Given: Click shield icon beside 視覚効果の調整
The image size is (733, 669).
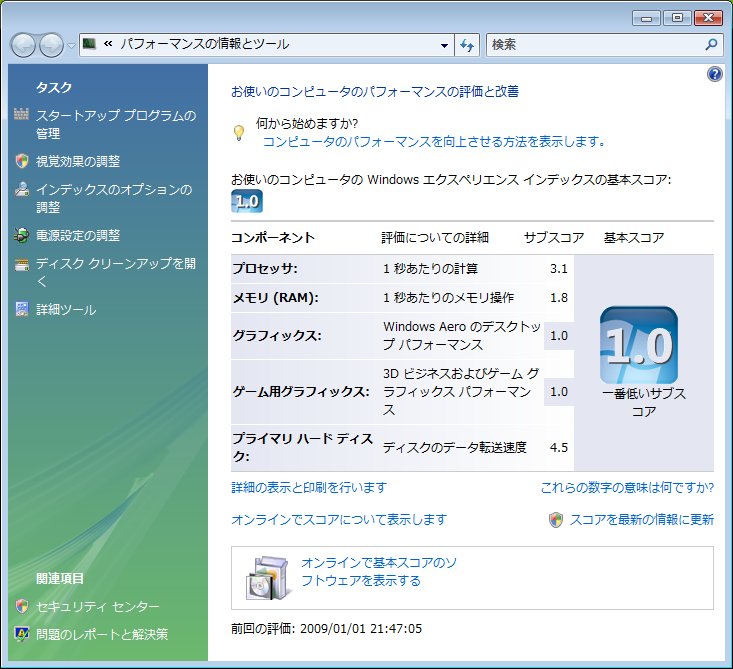Looking at the screenshot, I should point(22,161).
